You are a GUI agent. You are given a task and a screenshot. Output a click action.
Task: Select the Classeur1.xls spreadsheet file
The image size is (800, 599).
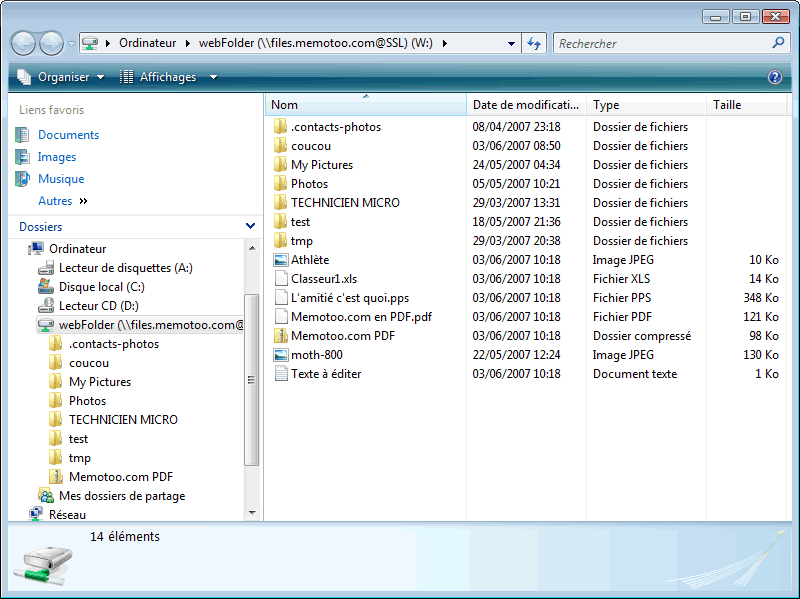pyautogui.click(x=323, y=279)
